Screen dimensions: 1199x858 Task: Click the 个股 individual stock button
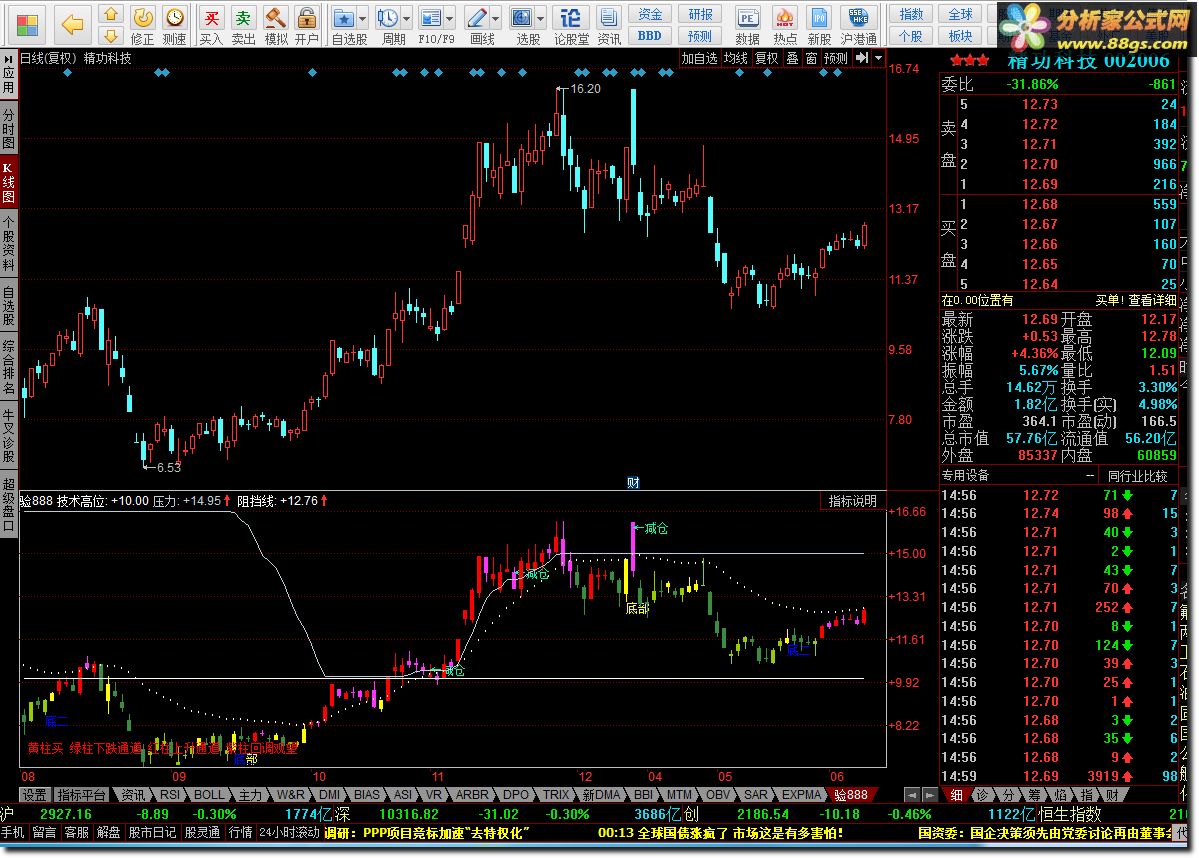[911, 36]
